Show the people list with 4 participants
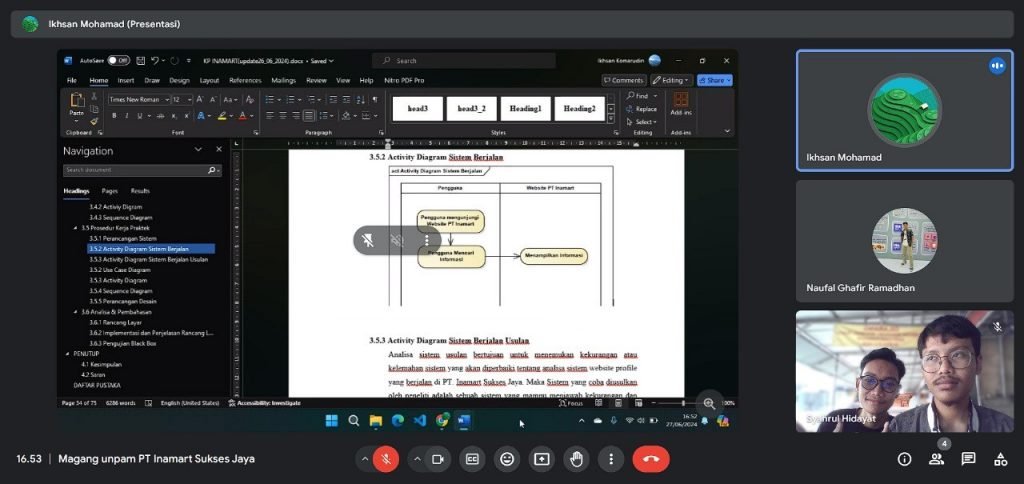Viewport: 1024px width, 484px height. [937, 459]
